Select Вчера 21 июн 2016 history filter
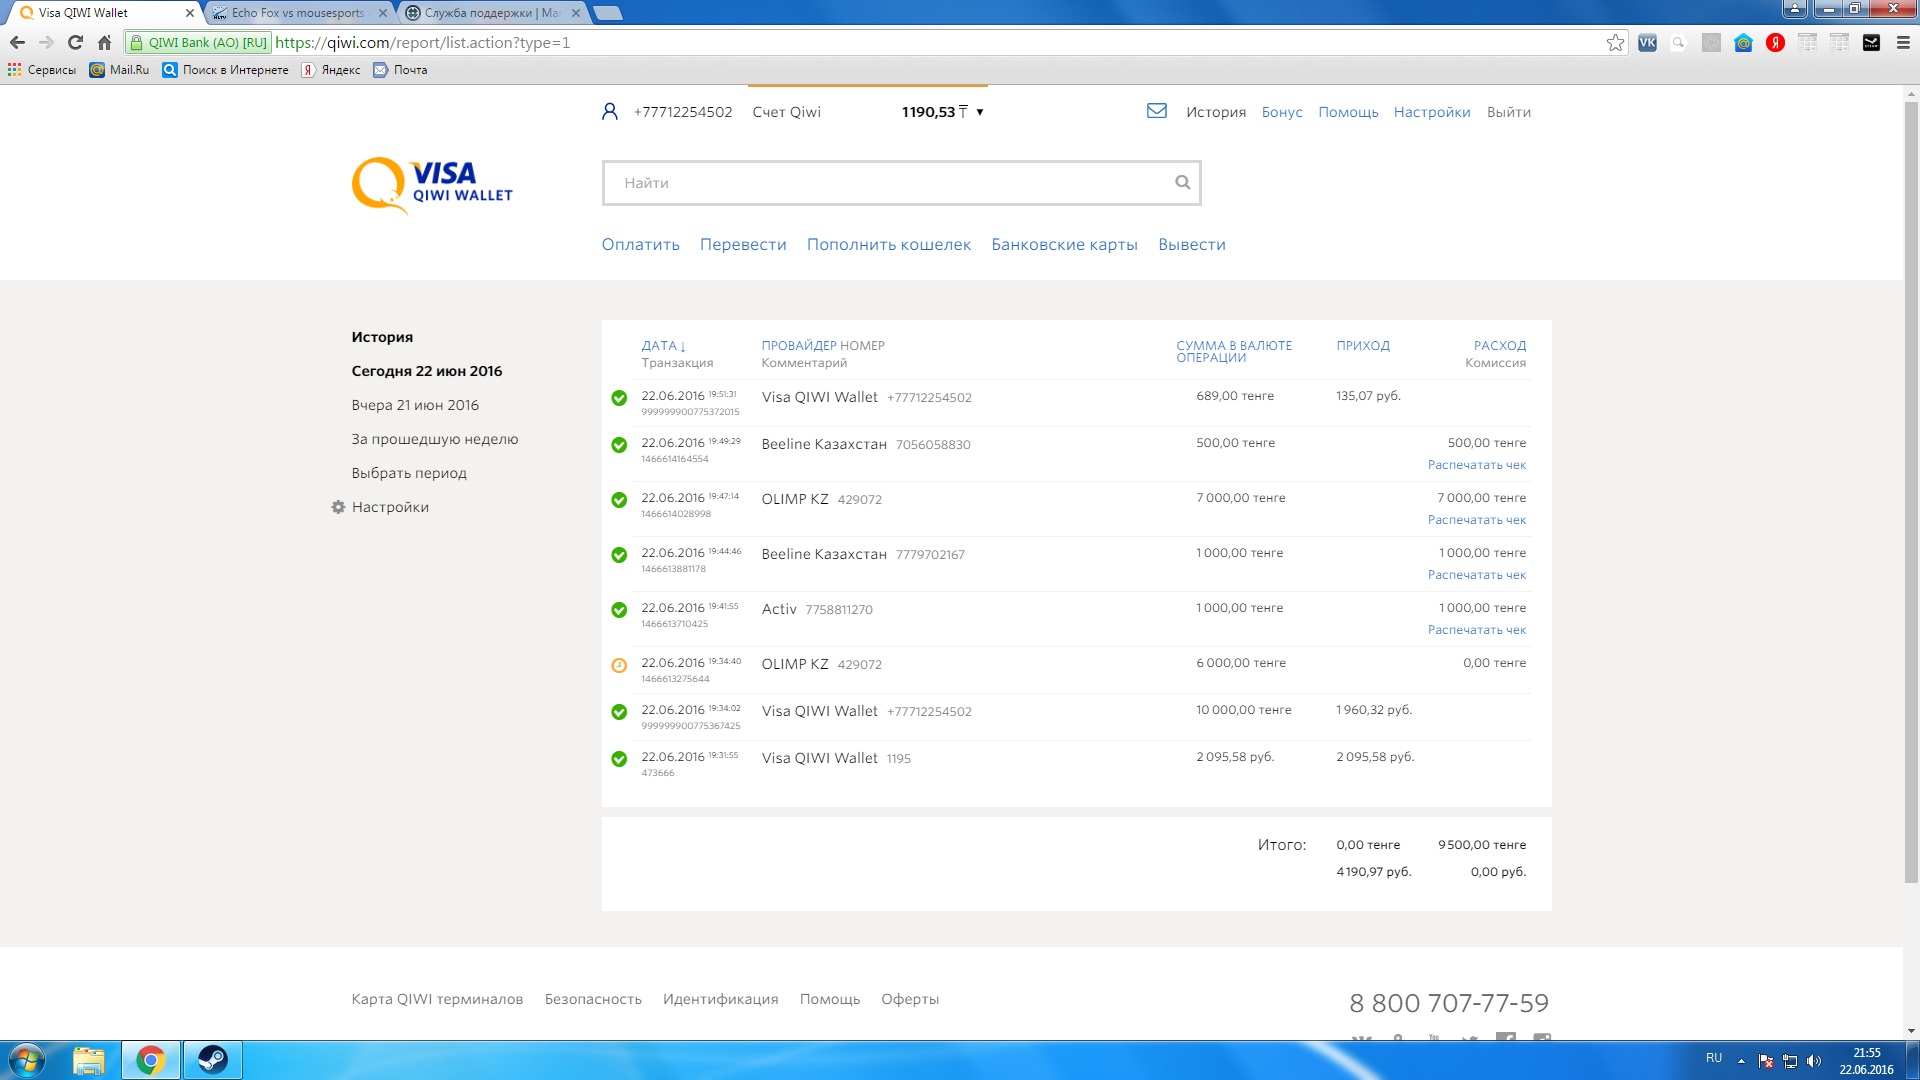This screenshot has height=1080, width=1920. [x=414, y=405]
